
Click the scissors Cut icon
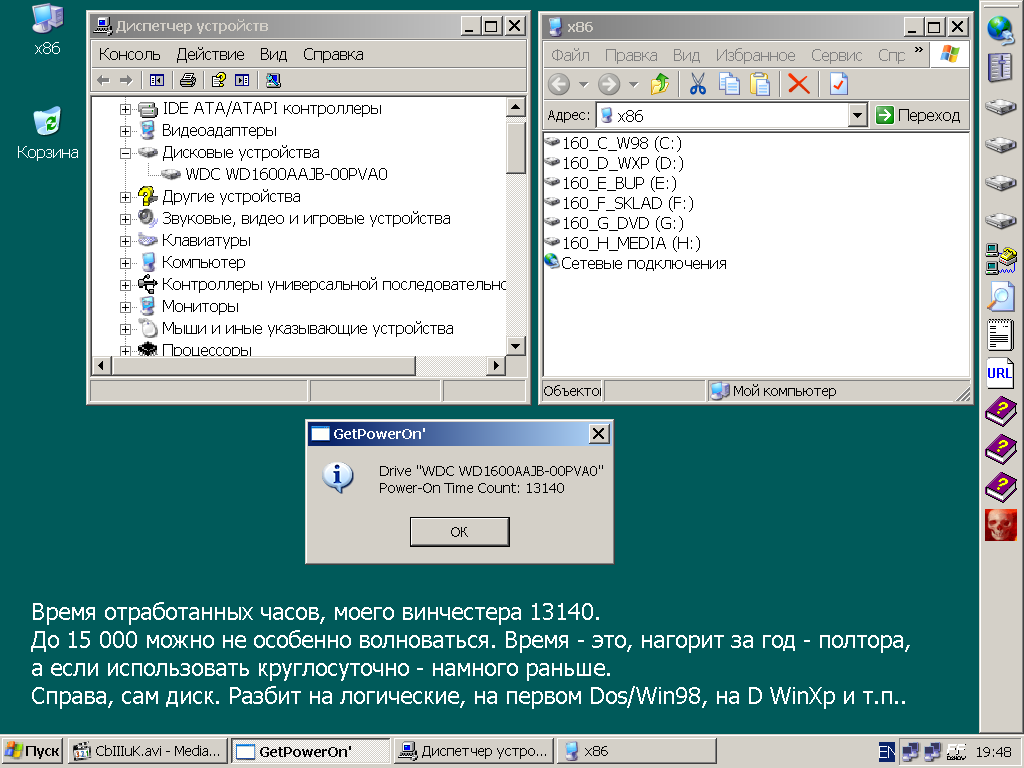pos(698,84)
